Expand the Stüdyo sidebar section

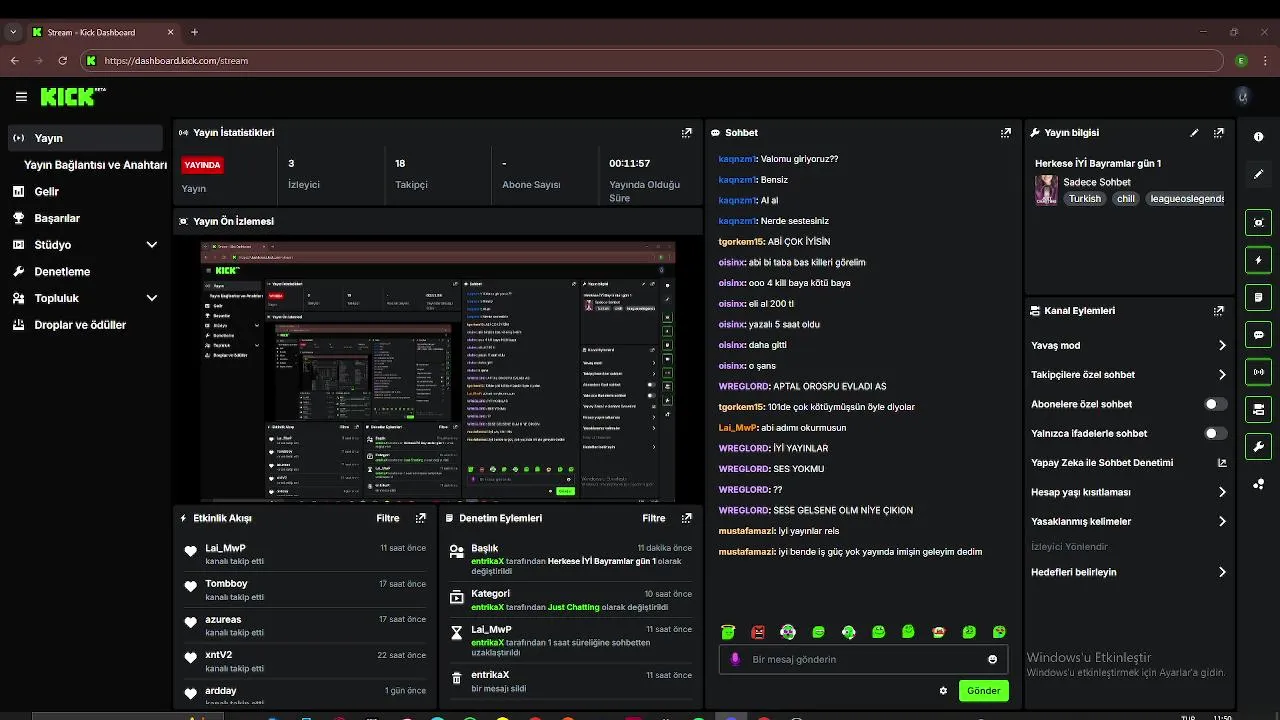(x=152, y=245)
